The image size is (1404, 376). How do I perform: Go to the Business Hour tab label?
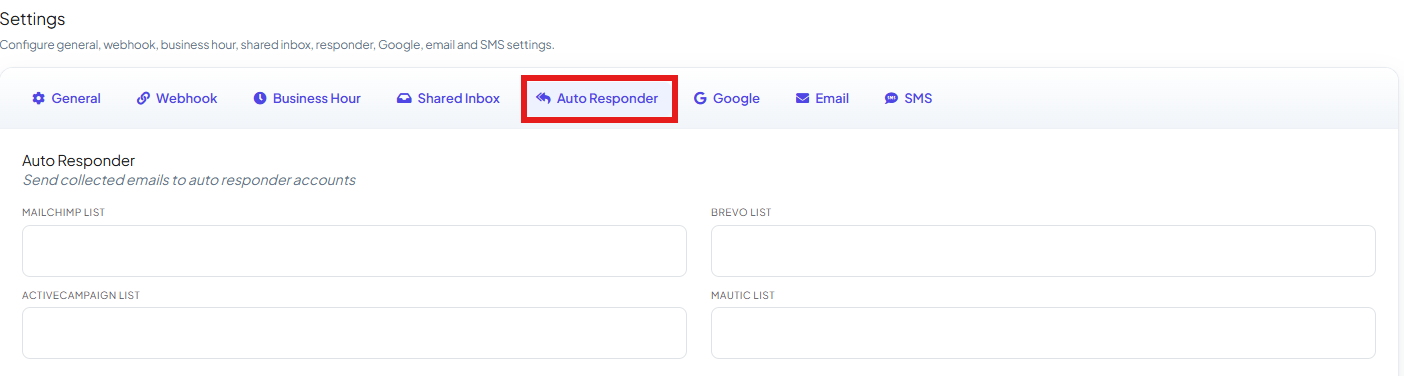(x=317, y=98)
